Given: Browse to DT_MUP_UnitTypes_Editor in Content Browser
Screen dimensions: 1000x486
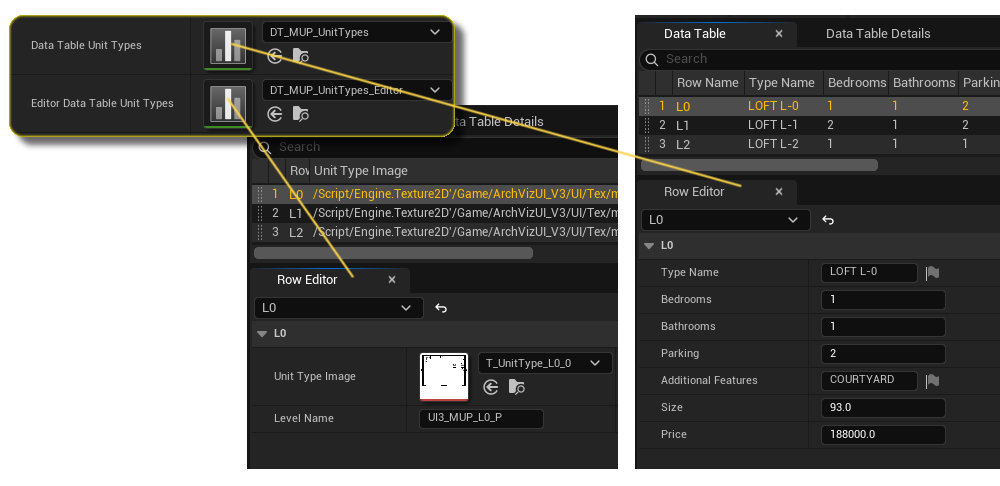Looking at the screenshot, I should click(300, 114).
